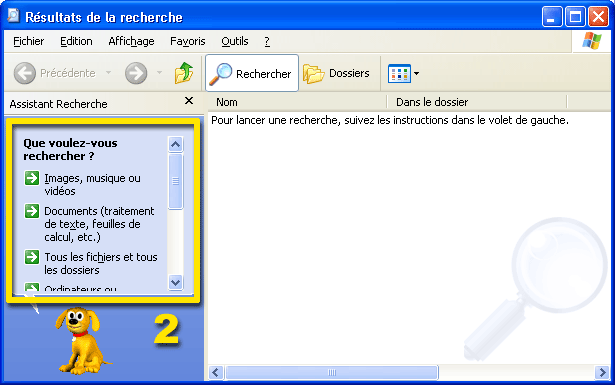Select Documents (traitement de texte) search option
Image resolution: width=615 pixels, height=385 pixels.
(x=99, y=224)
